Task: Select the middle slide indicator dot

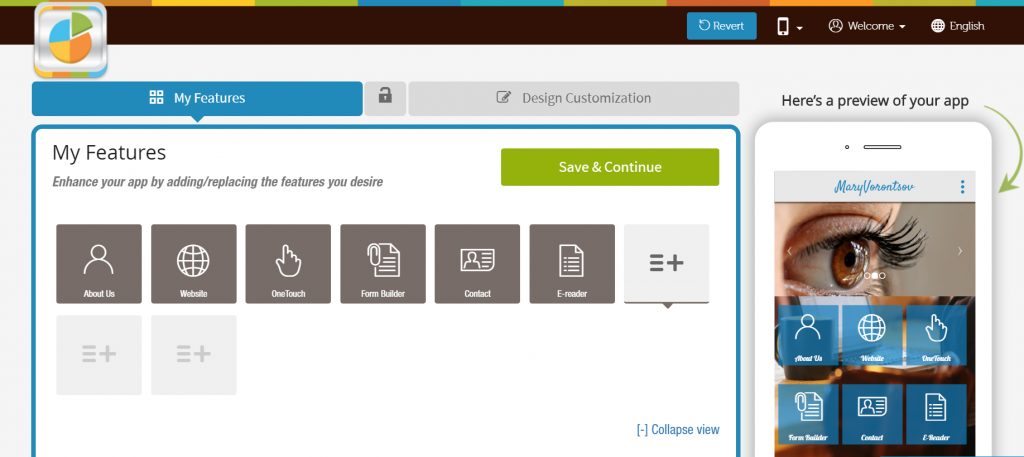Action: point(874,276)
